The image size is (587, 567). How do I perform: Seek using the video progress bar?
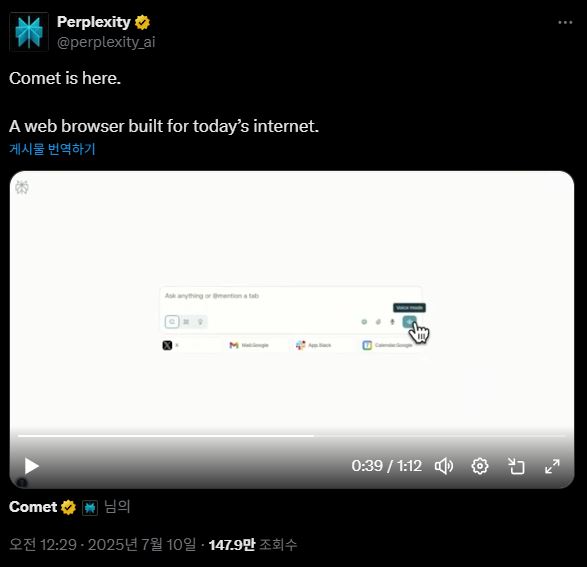pos(291,436)
